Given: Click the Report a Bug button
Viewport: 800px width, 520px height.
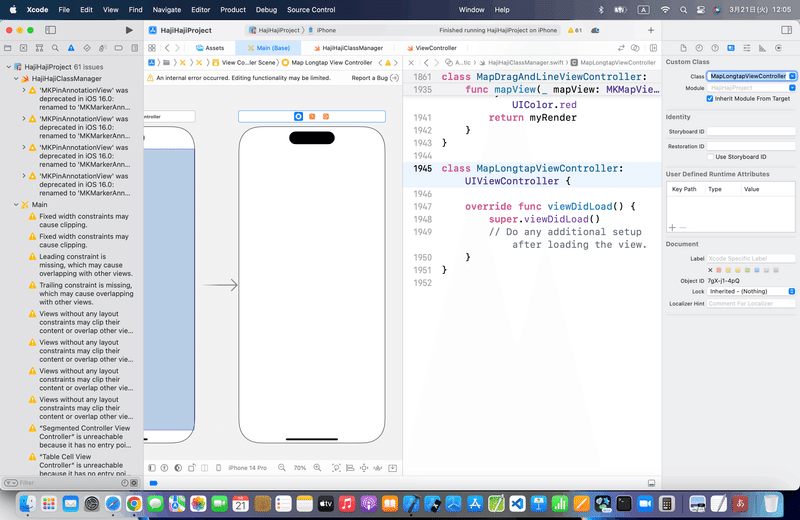Looking at the screenshot, I should tap(374, 78).
